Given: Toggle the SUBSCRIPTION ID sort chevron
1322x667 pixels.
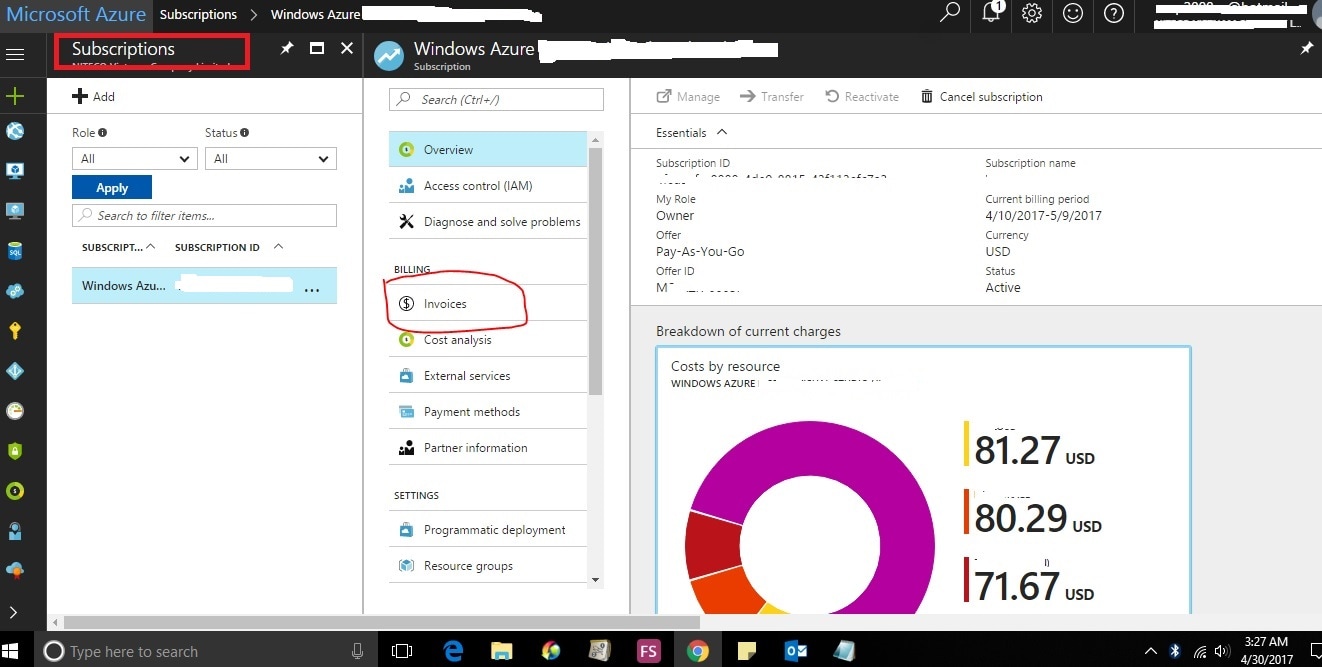Looking at the screenshot, I should point(277,246).
